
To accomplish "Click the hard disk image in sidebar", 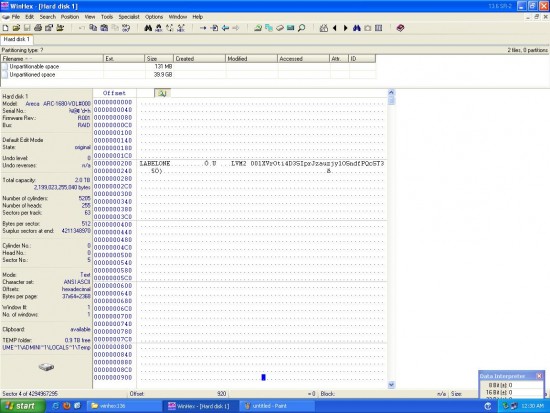I will point(46,367).
